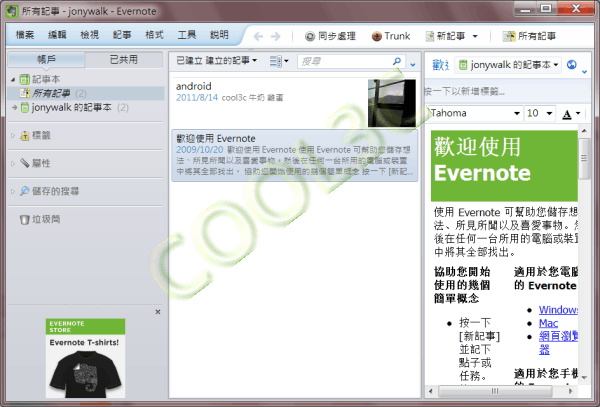Click the 同步處理 sync button
This screenshot has height=407, width=600.
click(x=330, y=36)
